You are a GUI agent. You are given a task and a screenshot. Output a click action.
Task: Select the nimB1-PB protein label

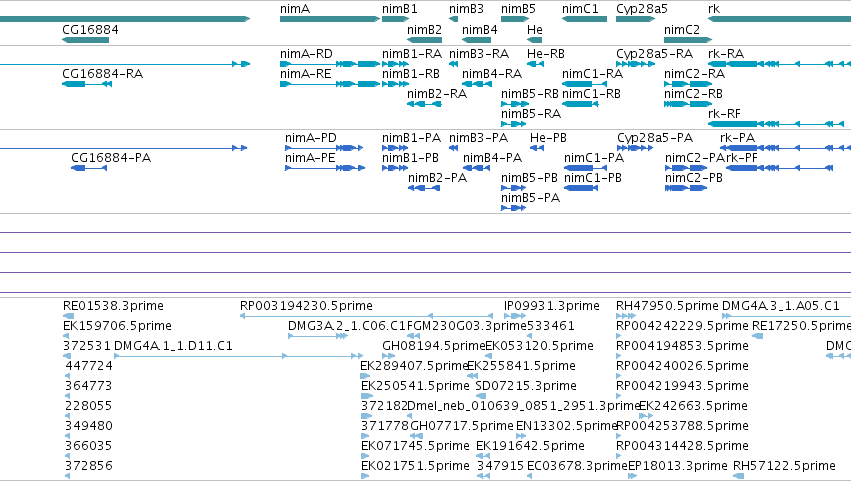click(x=410, y=158)
